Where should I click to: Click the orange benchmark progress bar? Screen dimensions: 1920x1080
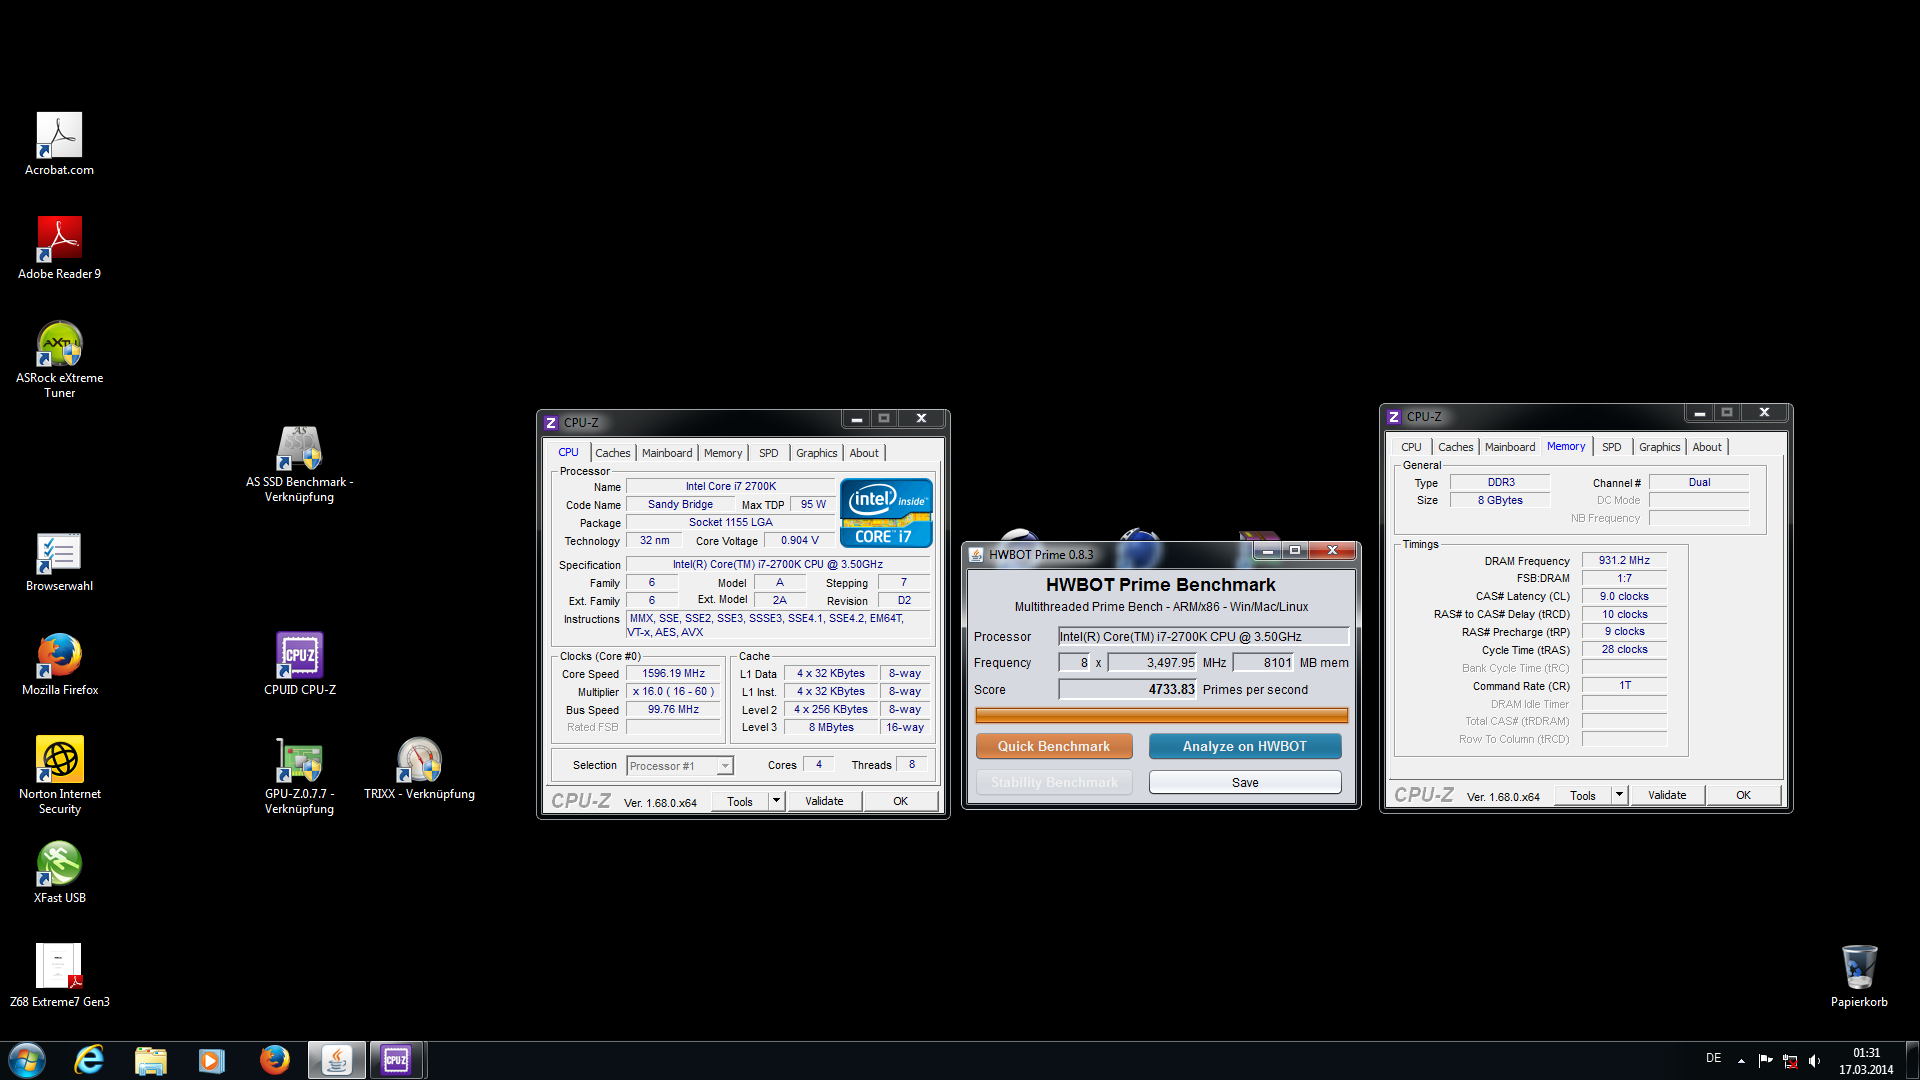point(1161,715)
